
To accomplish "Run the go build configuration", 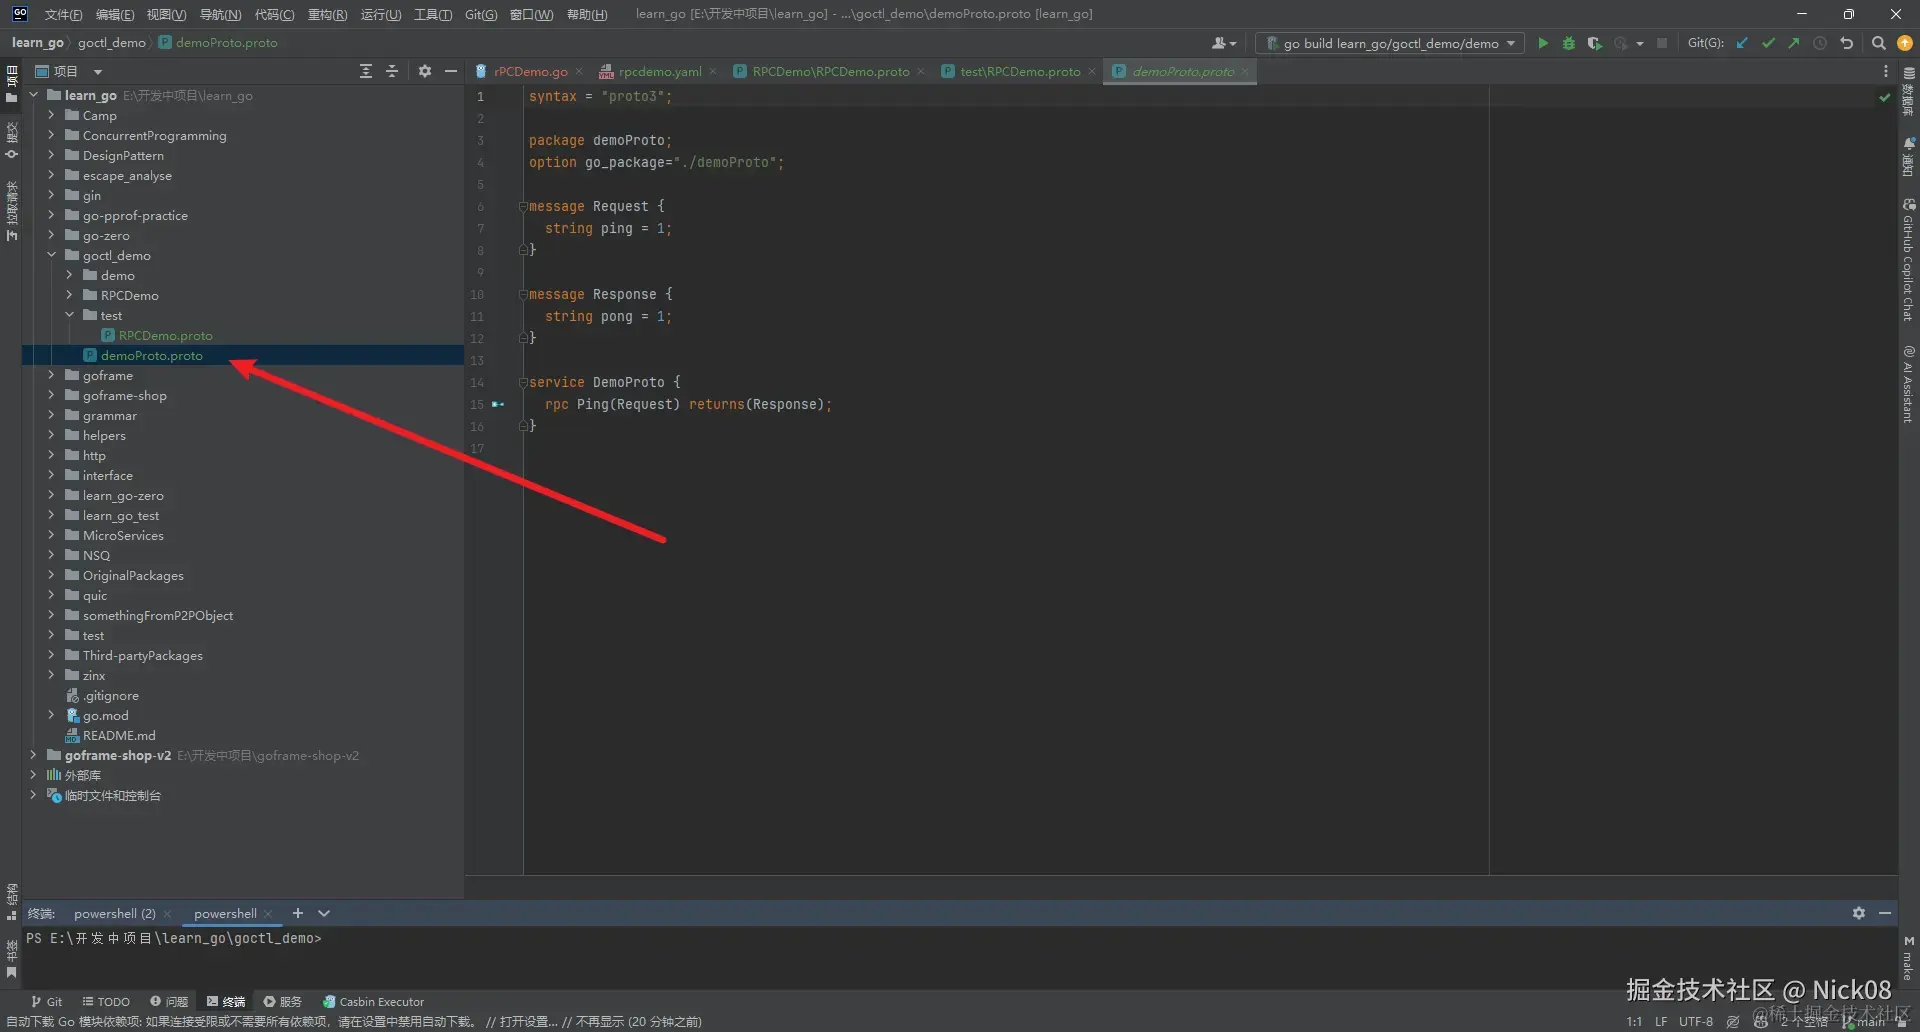I will 1542,43.
